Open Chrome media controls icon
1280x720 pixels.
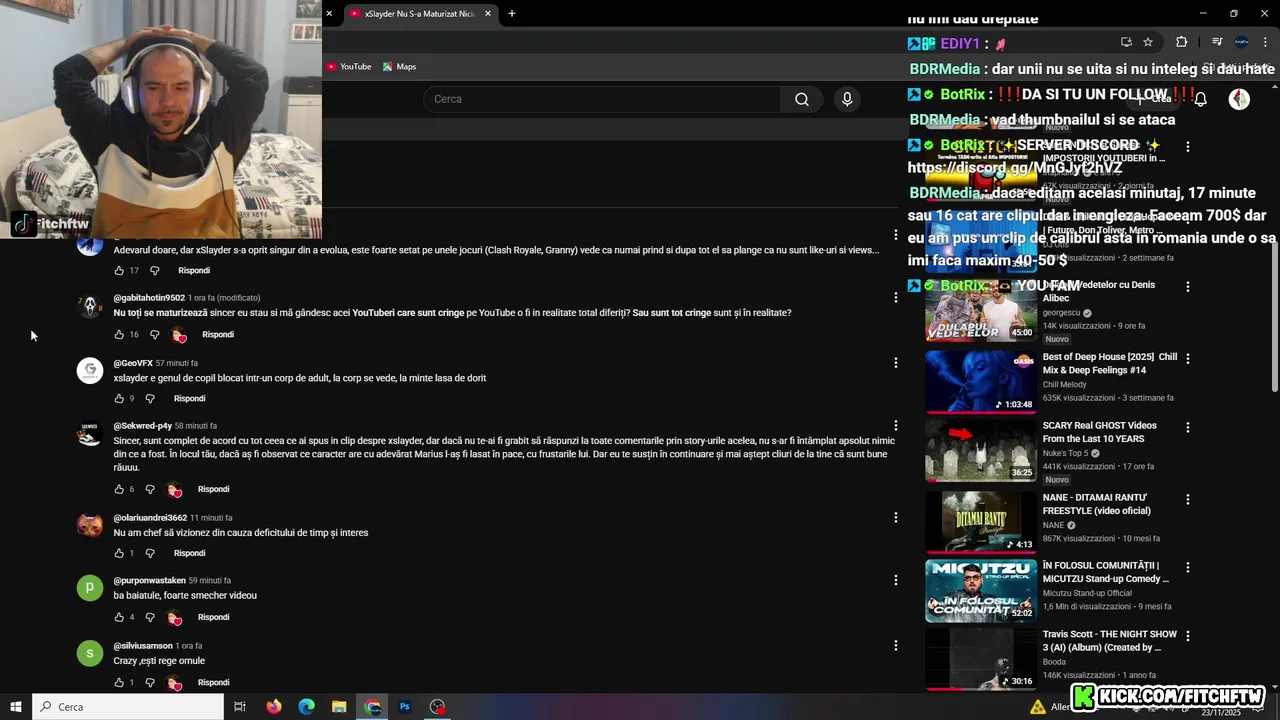coord(1217,42)
